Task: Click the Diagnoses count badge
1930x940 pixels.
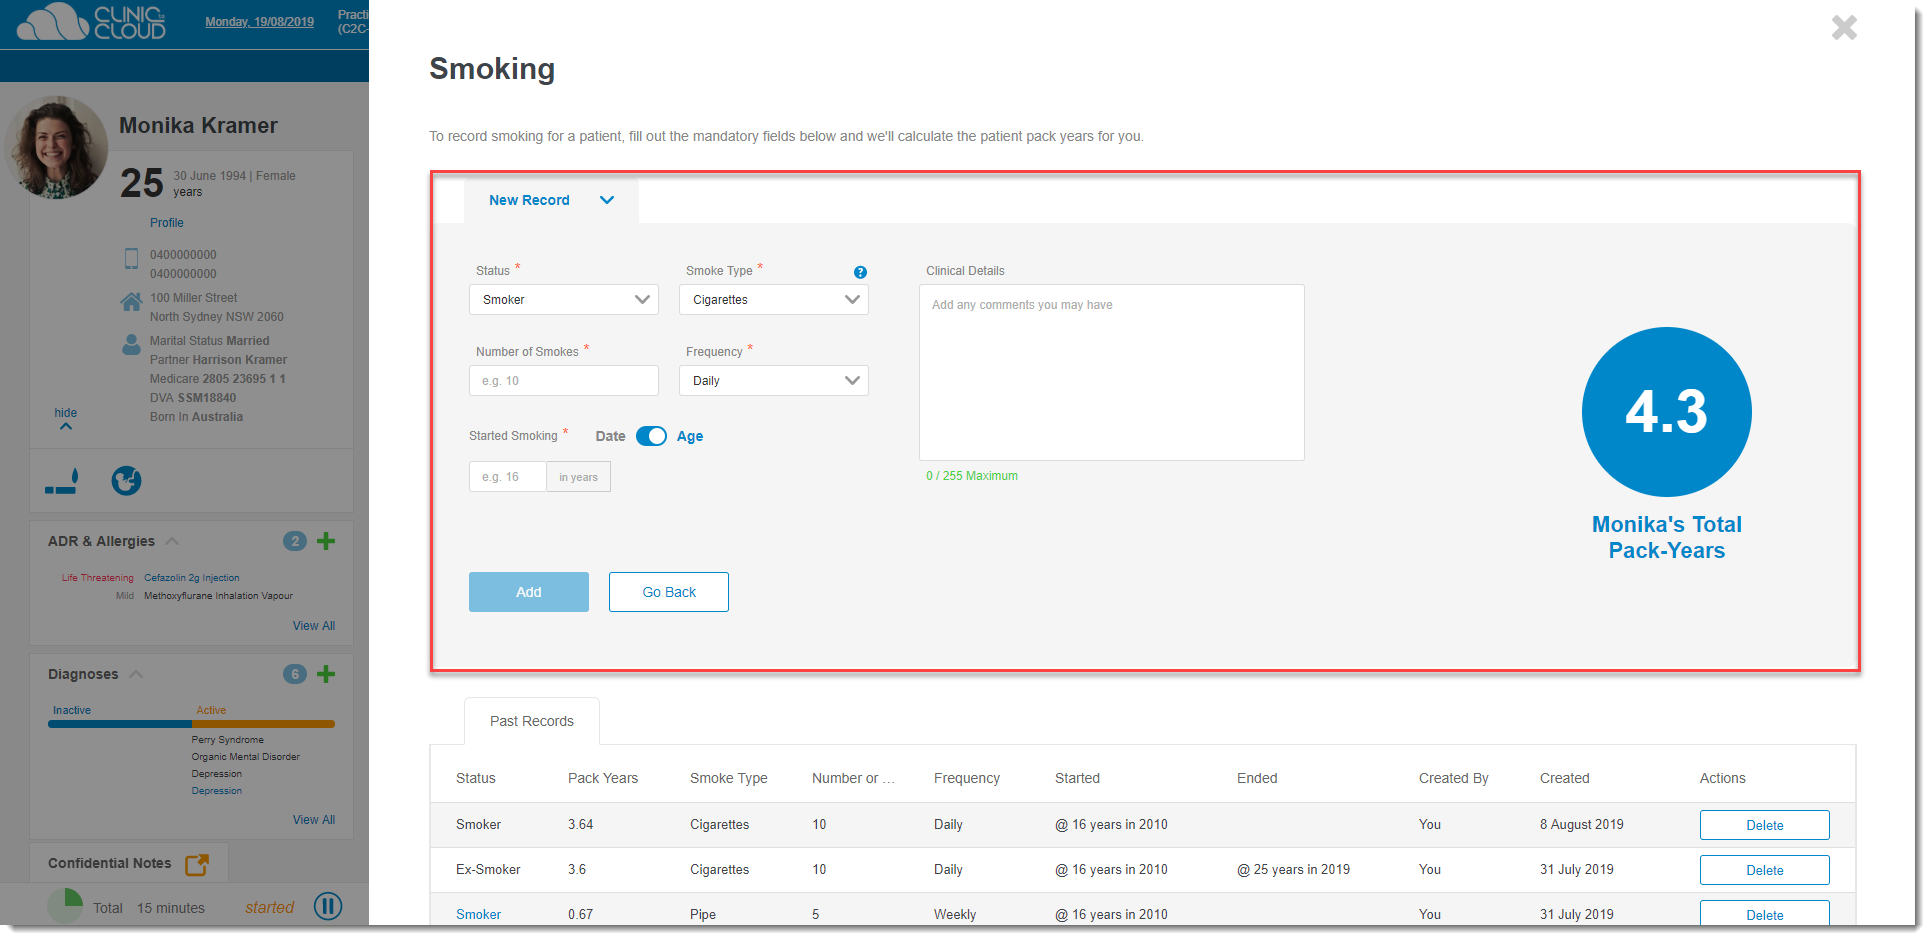Action: tap(295, 674)
